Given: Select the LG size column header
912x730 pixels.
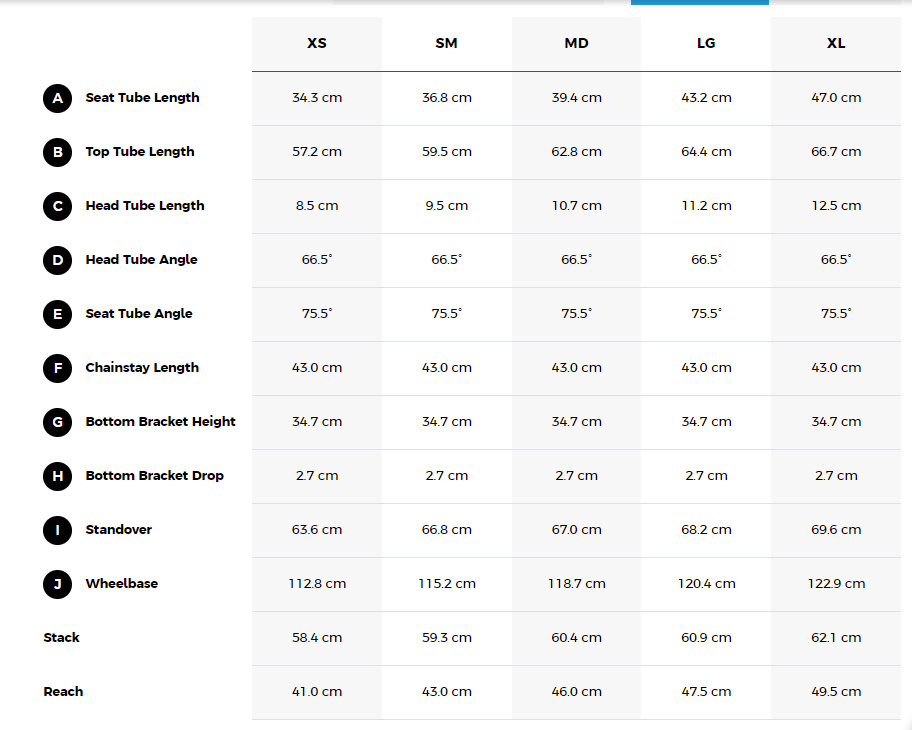Looking at the screenshot, I should 706,44.
